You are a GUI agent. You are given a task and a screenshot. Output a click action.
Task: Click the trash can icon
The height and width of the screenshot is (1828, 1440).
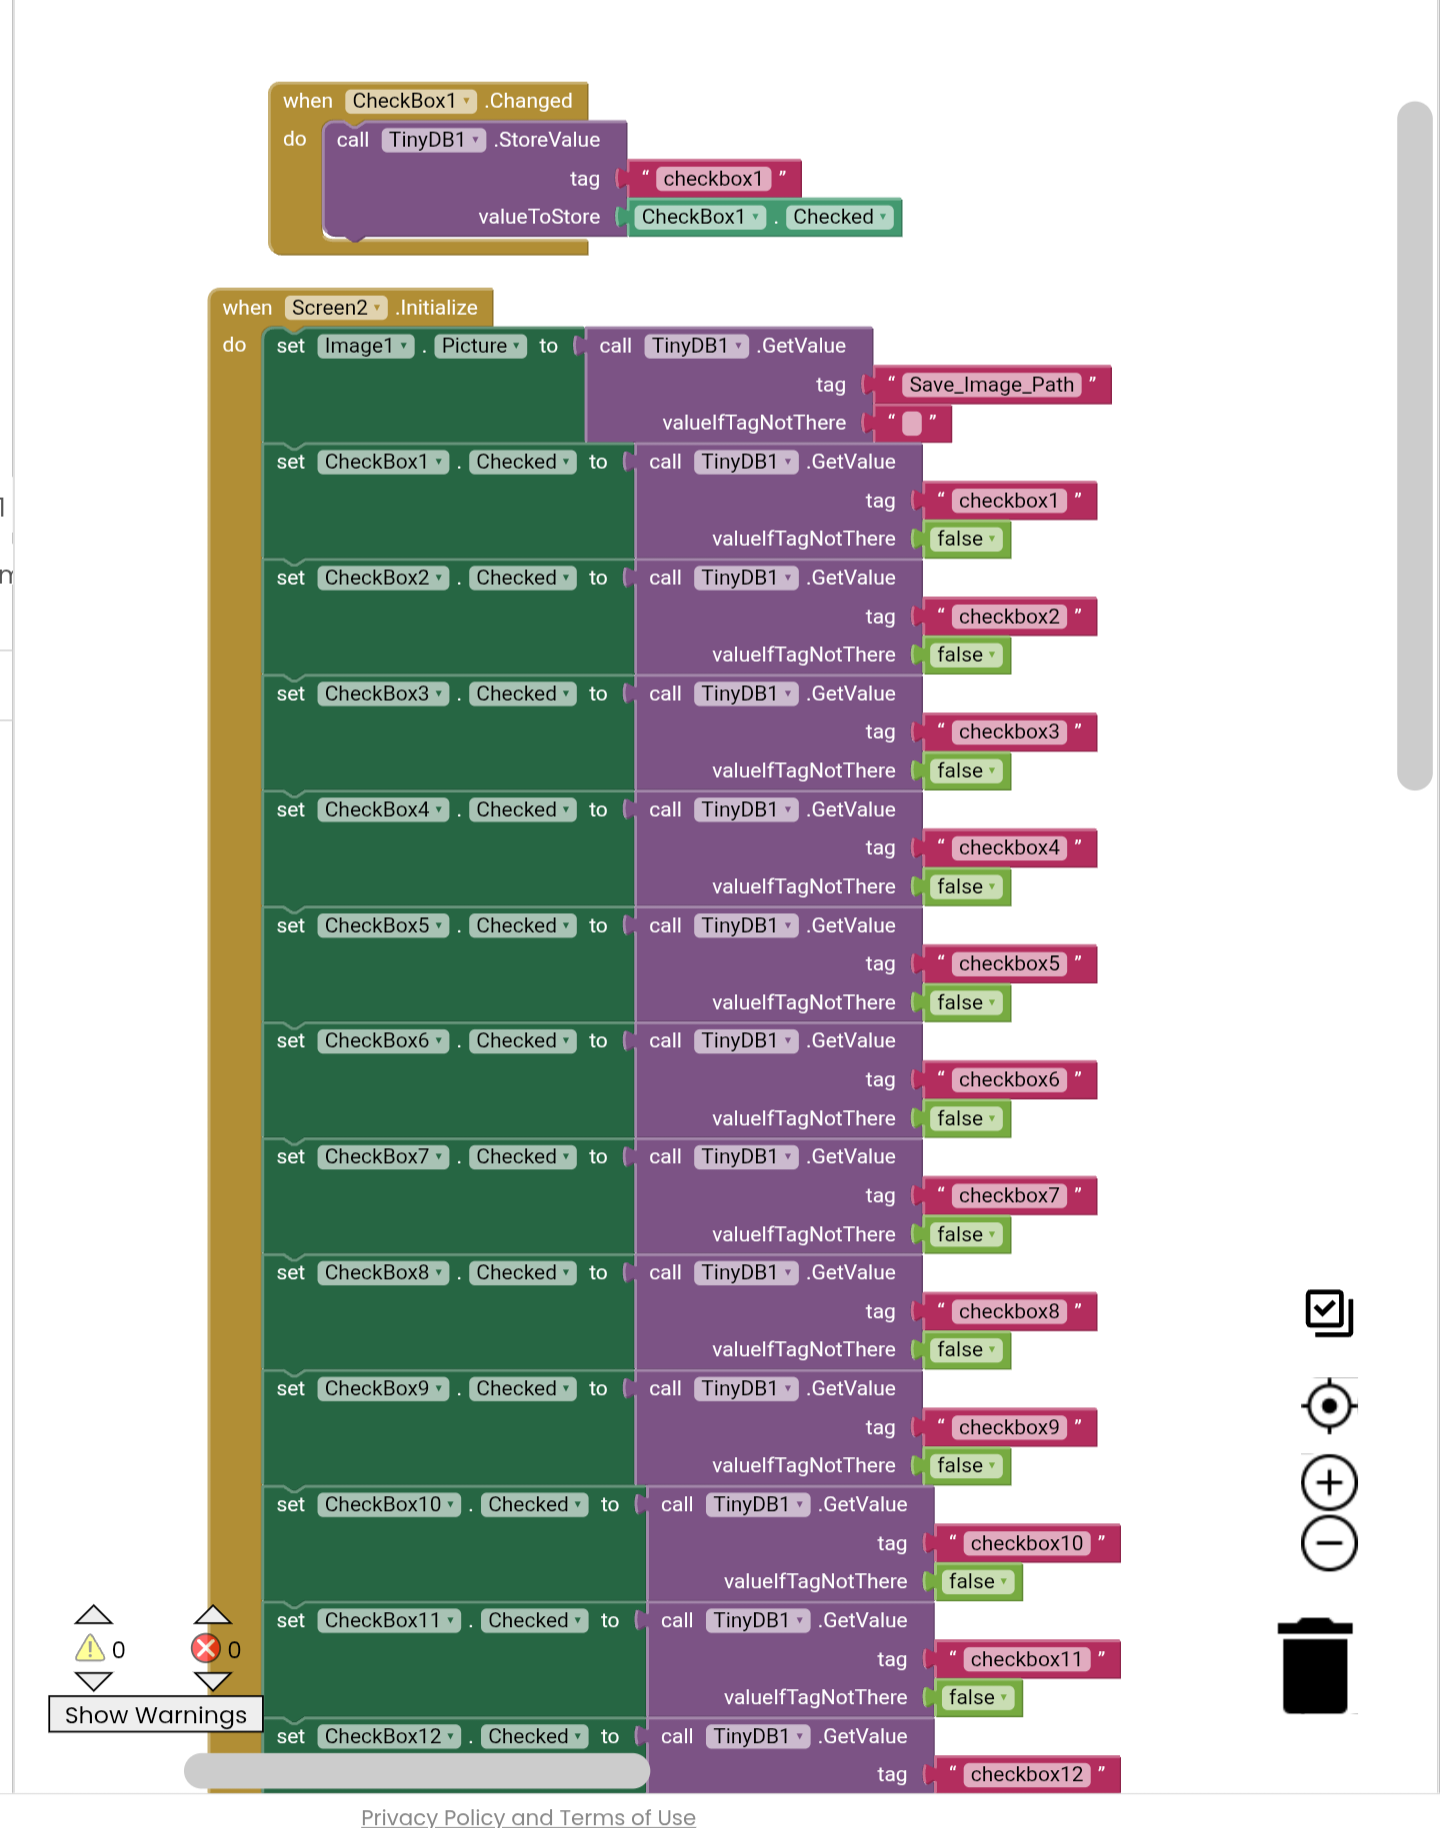click(1315, 1665)
